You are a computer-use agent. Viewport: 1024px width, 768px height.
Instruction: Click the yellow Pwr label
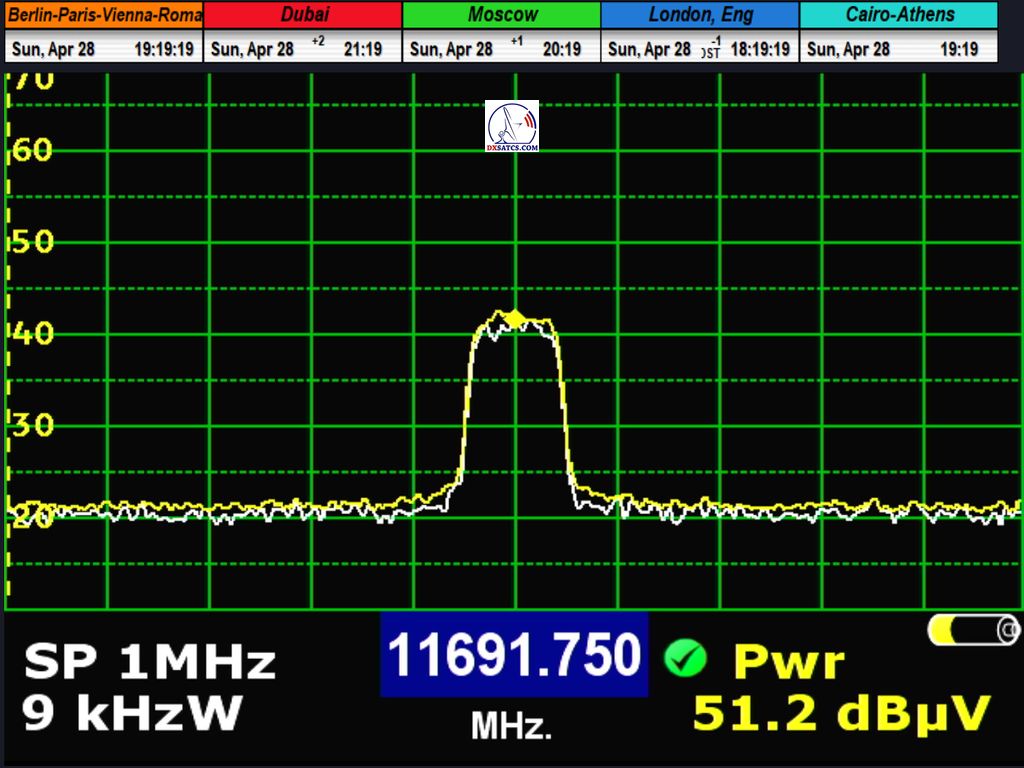point(789,662)
